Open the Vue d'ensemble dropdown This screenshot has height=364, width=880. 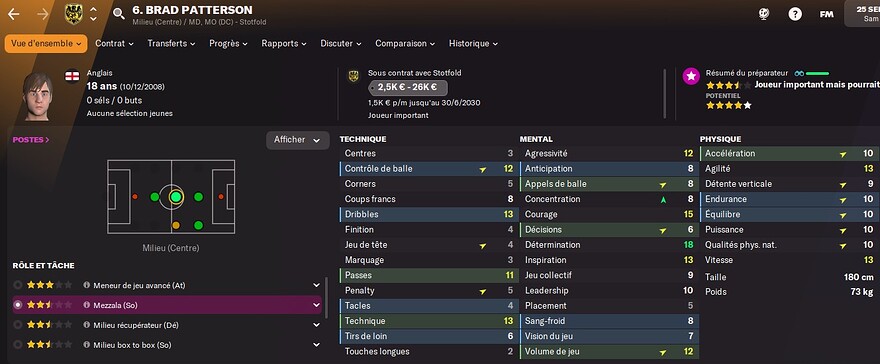(46, 43)
